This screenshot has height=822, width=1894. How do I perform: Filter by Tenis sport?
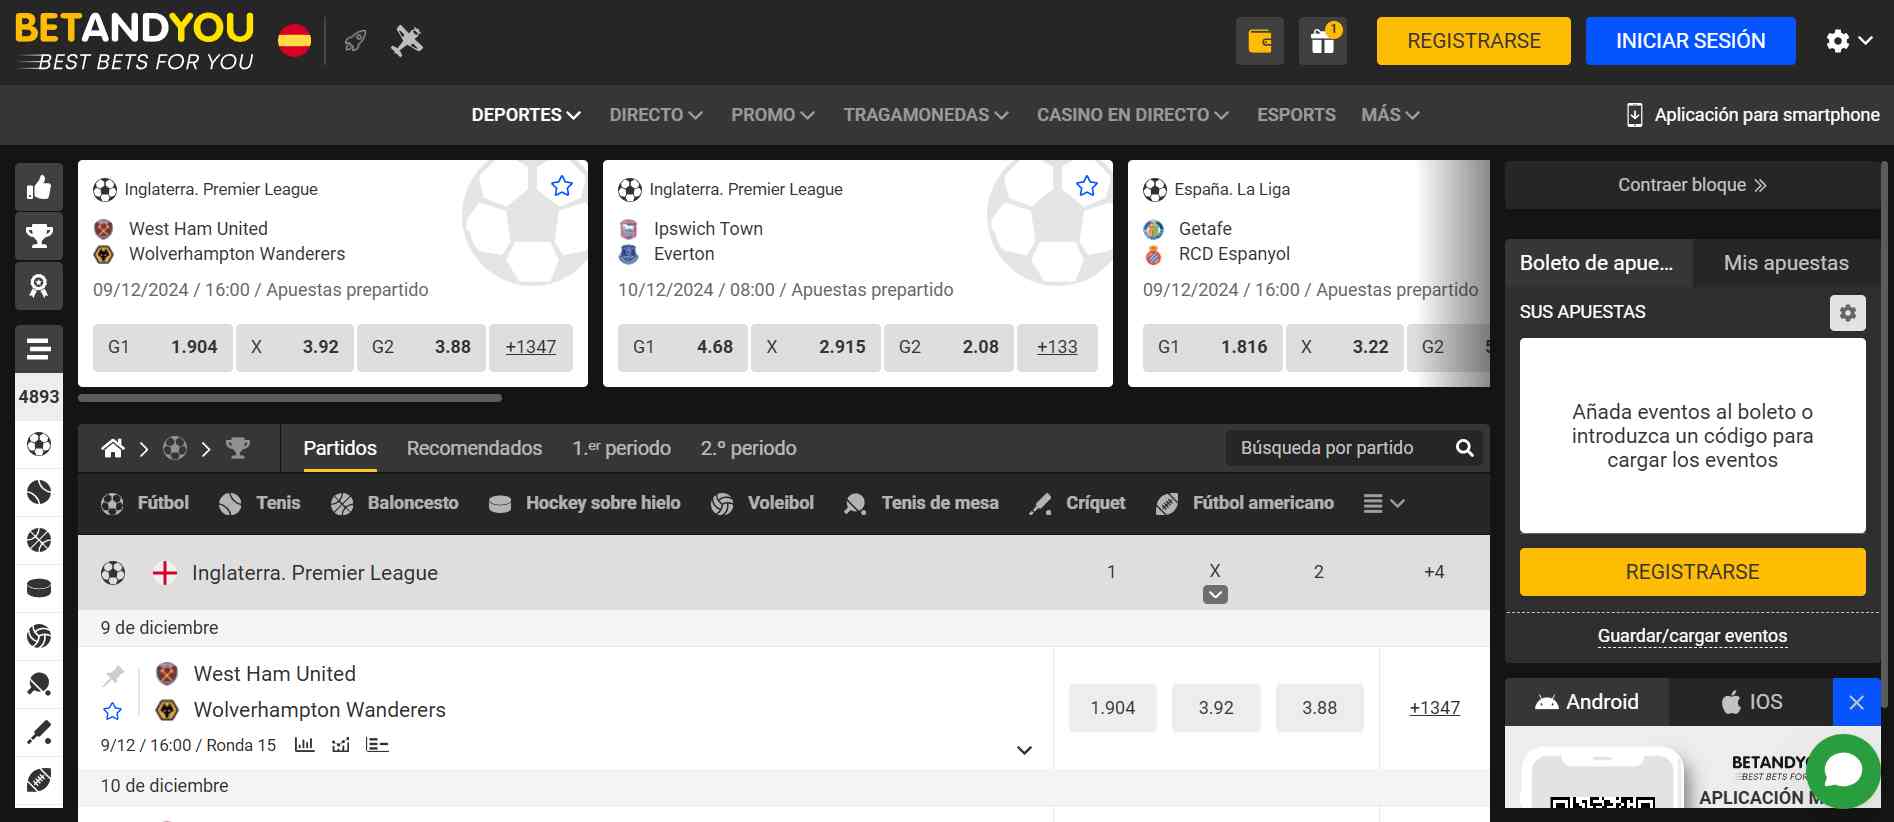click(x=259, y=503)
